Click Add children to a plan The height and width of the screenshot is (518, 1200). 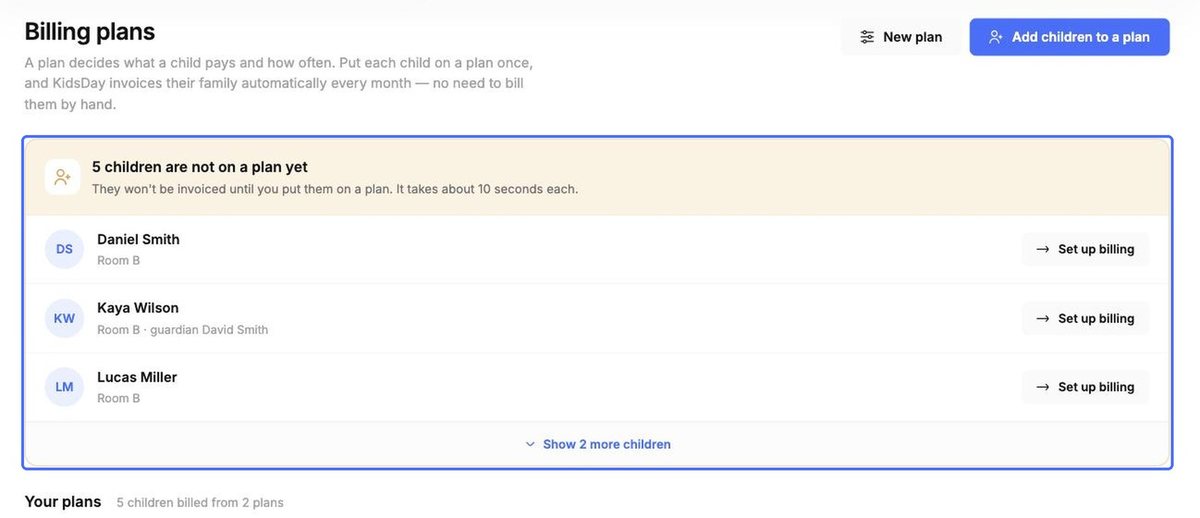(x=1069, y=37)
